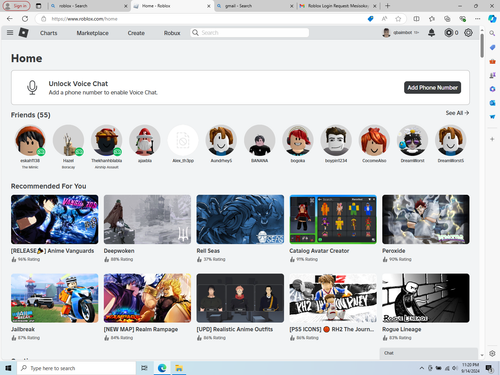500x375 pixels.
Task: Add an app to Edge sidebar with plus
Action: coord(492,139)
